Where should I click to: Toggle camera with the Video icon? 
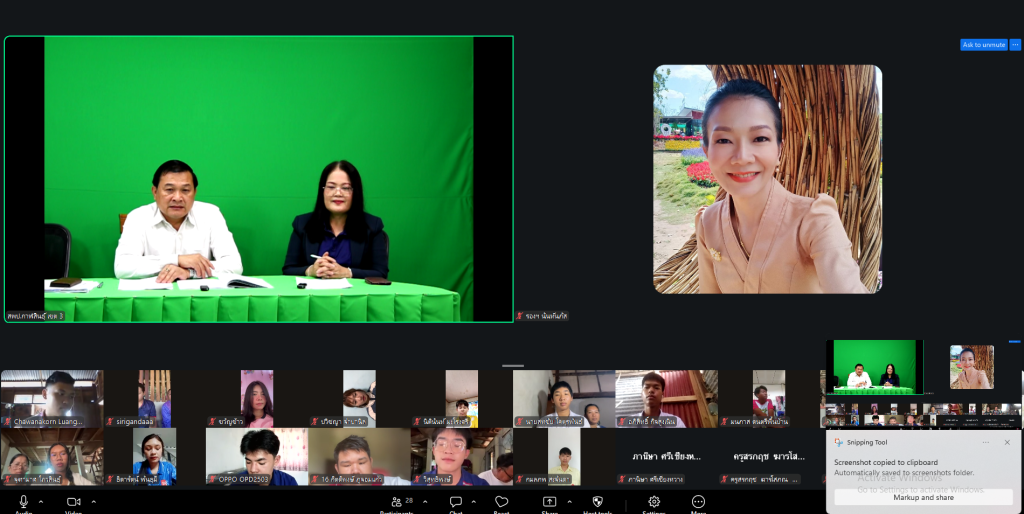pos(73,502)
